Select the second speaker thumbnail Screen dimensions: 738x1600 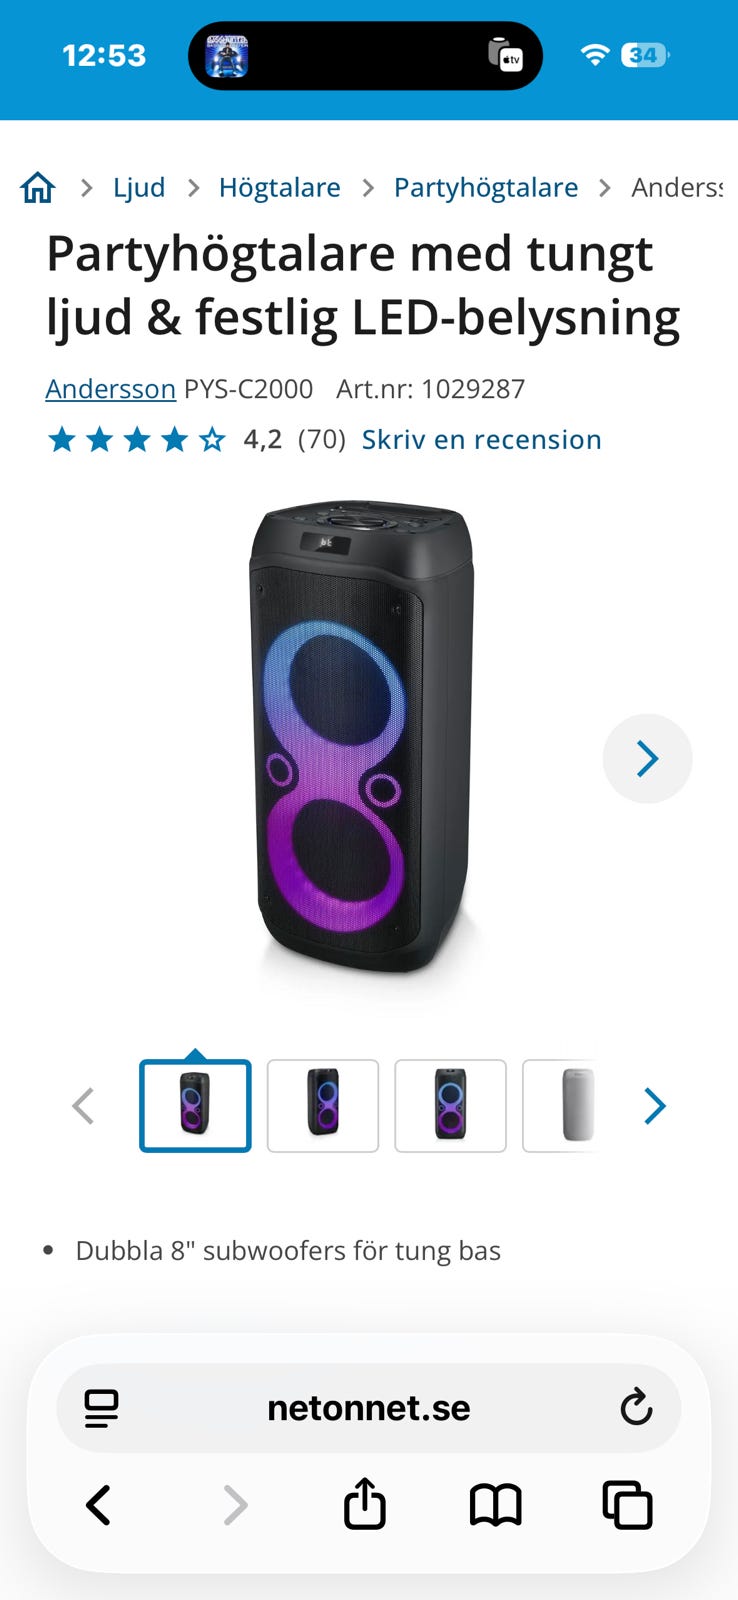[x=323, y=1106]
